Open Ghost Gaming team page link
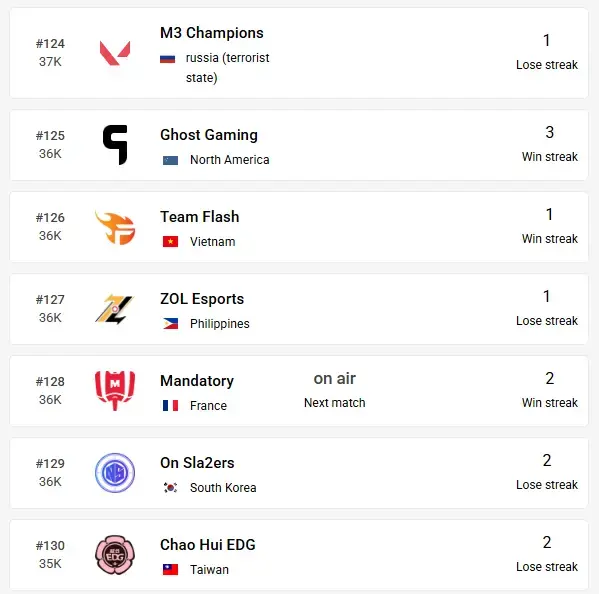The width and height of the screenshot is (599, 594). coord(209,135)
